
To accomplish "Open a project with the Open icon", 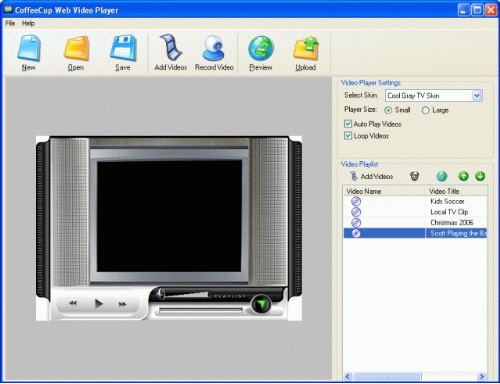I will [76, 49].
